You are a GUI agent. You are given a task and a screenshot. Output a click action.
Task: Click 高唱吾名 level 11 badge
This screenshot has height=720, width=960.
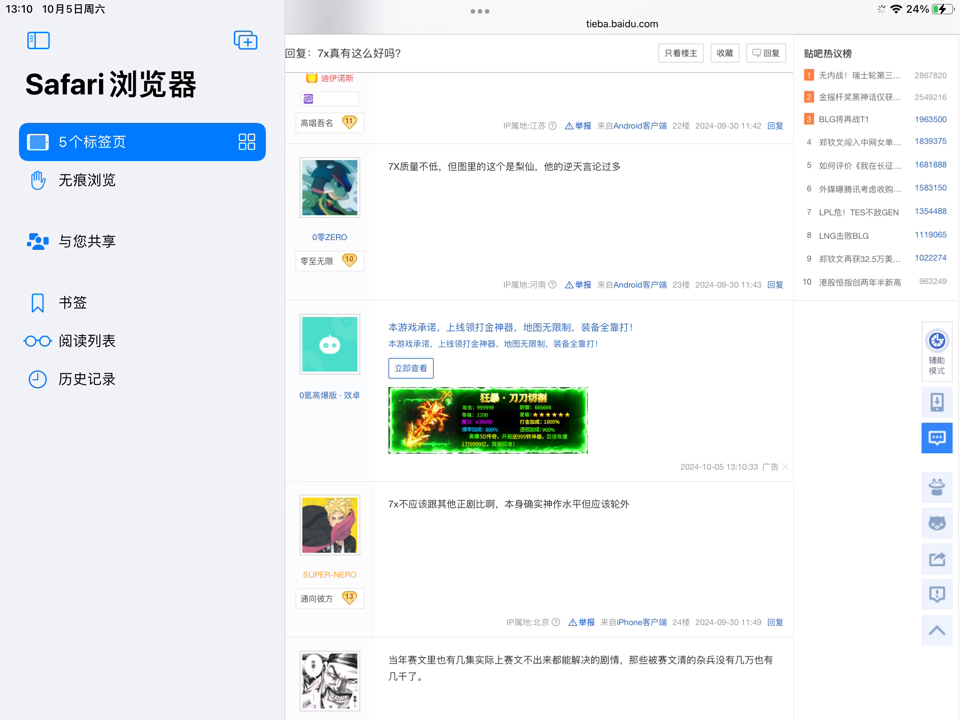pyautogui.click(x=329, y=123)
